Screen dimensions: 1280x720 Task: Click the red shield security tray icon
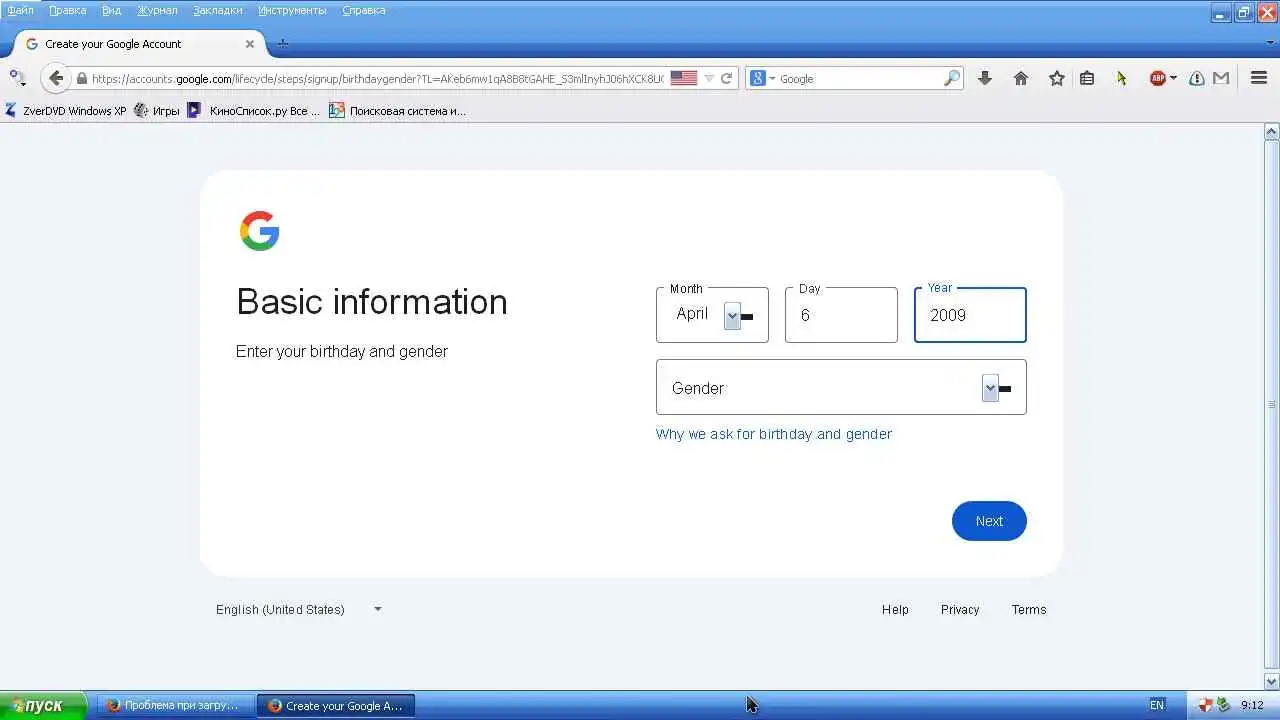tap(1206, 705)
